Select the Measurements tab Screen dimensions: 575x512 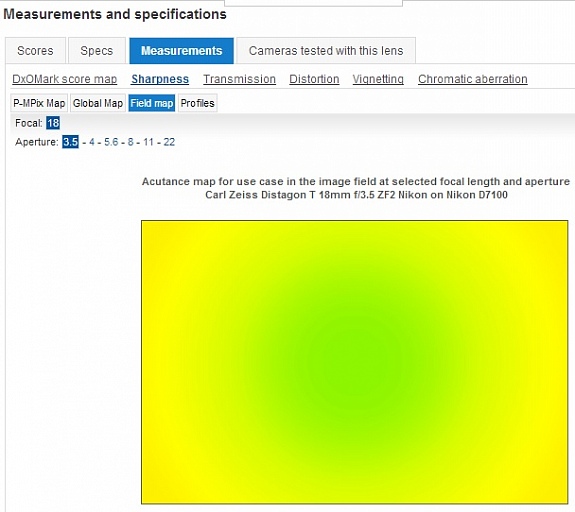tap(182, 51)
